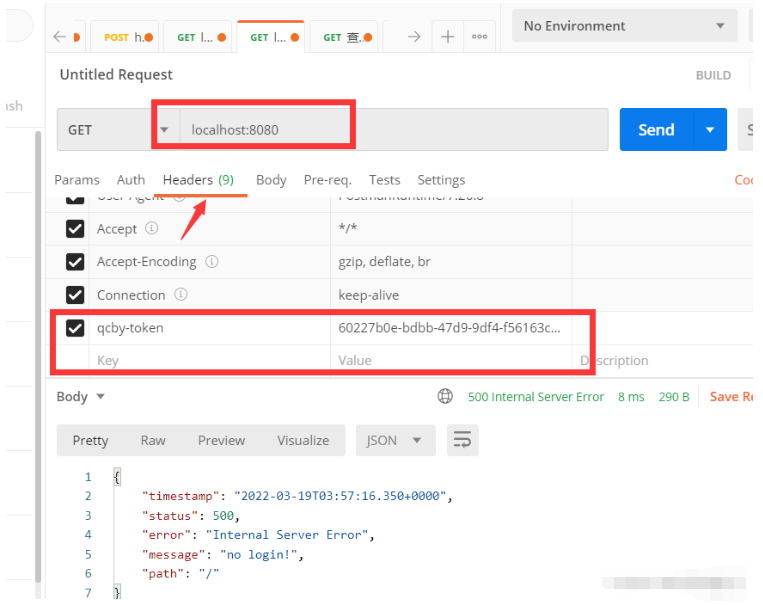
Task: Click the 500 Internal Server Error status
Action: coord(536,397)
